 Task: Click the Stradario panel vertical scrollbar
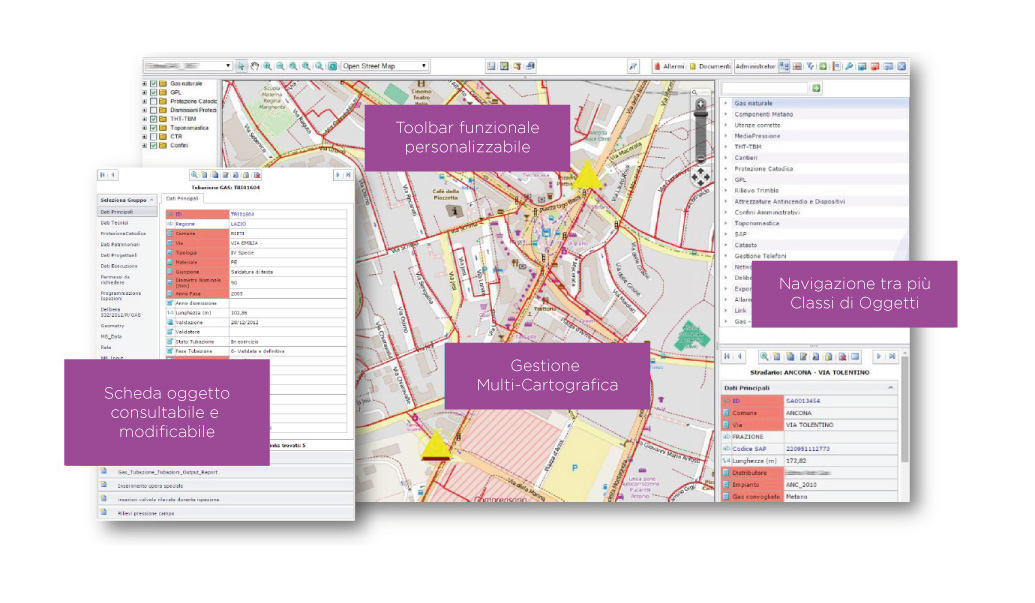905,409
